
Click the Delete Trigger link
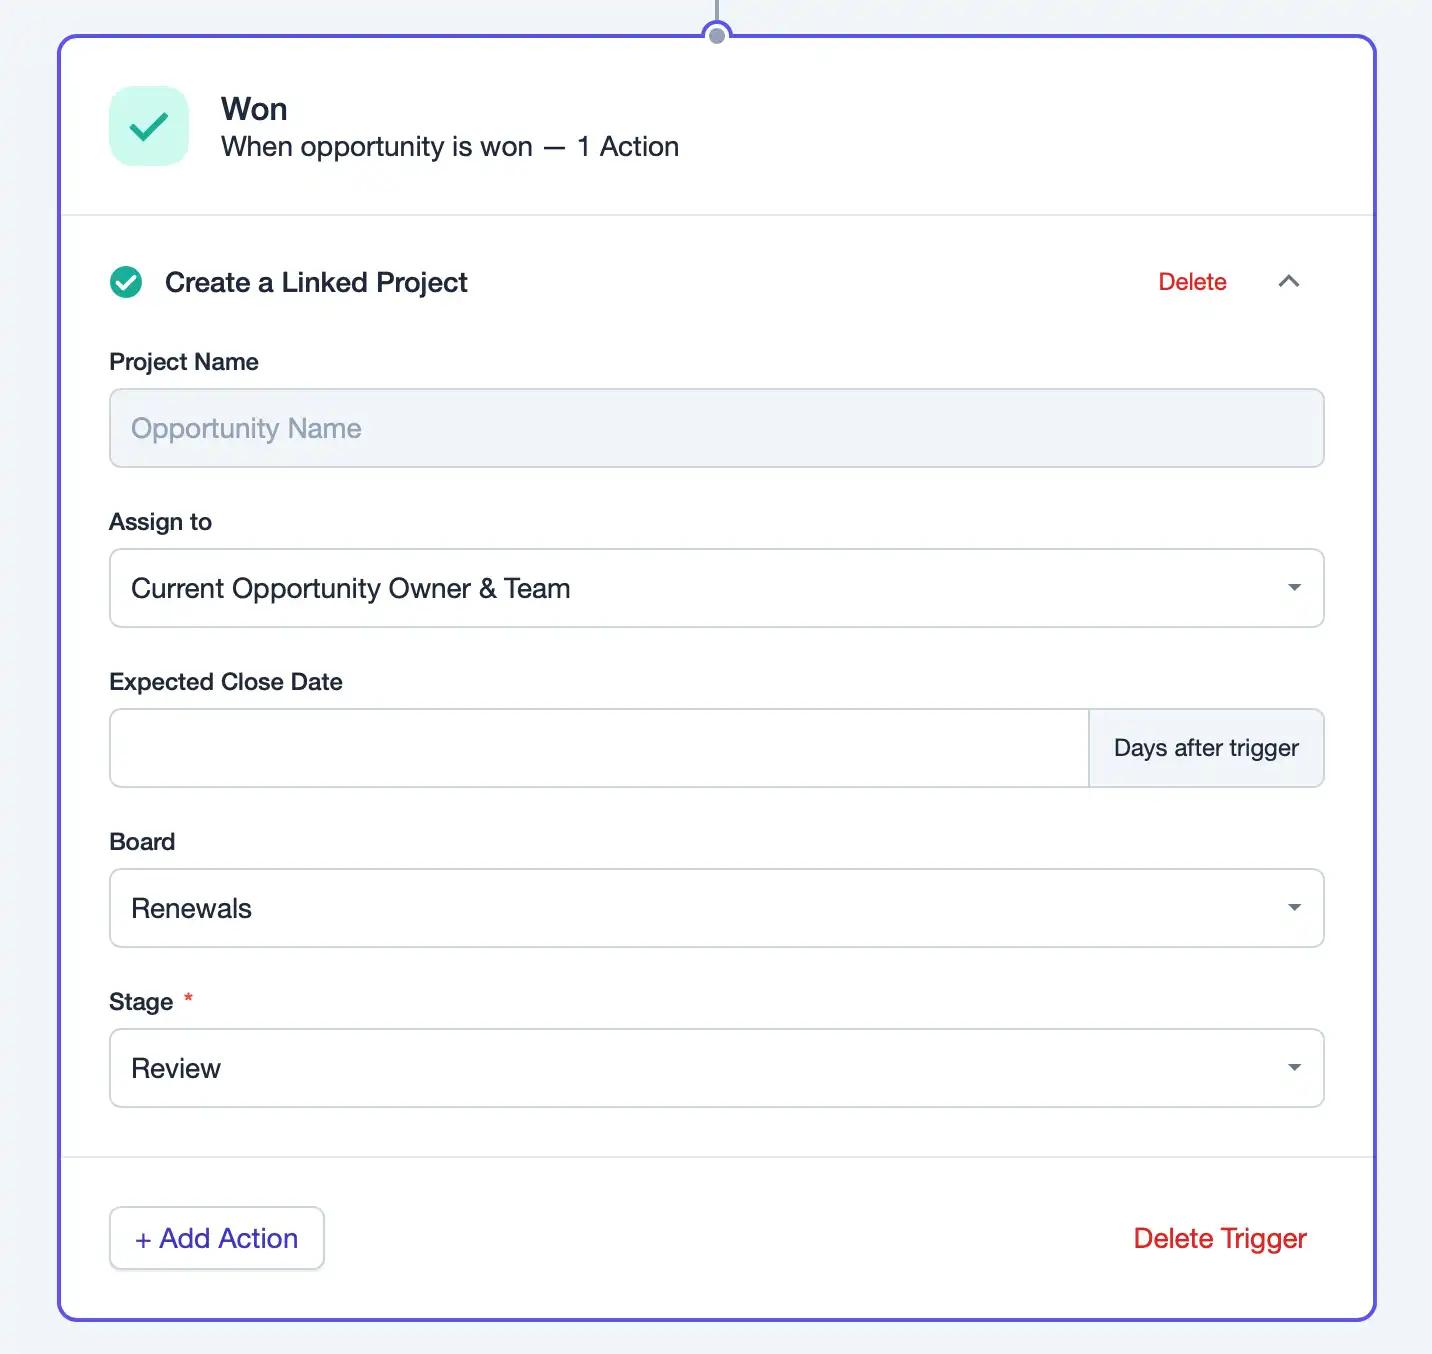[1220, 1238]
